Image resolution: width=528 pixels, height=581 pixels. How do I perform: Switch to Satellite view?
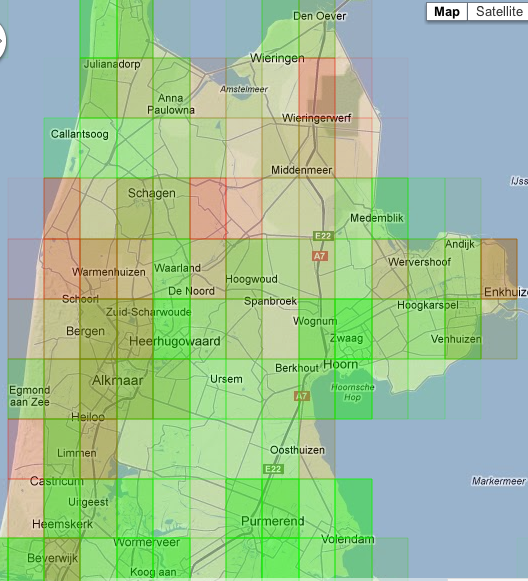coord(498,11)
